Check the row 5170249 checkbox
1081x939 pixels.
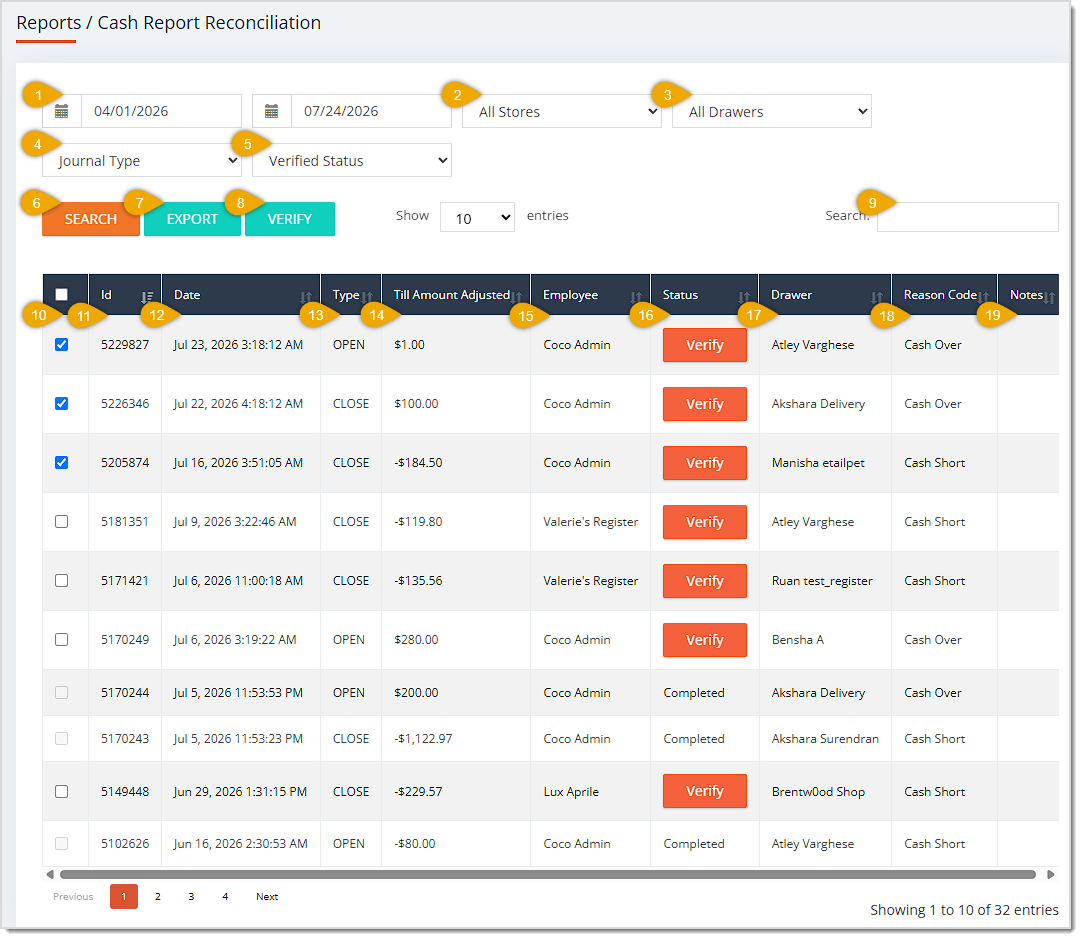(61, 640)
